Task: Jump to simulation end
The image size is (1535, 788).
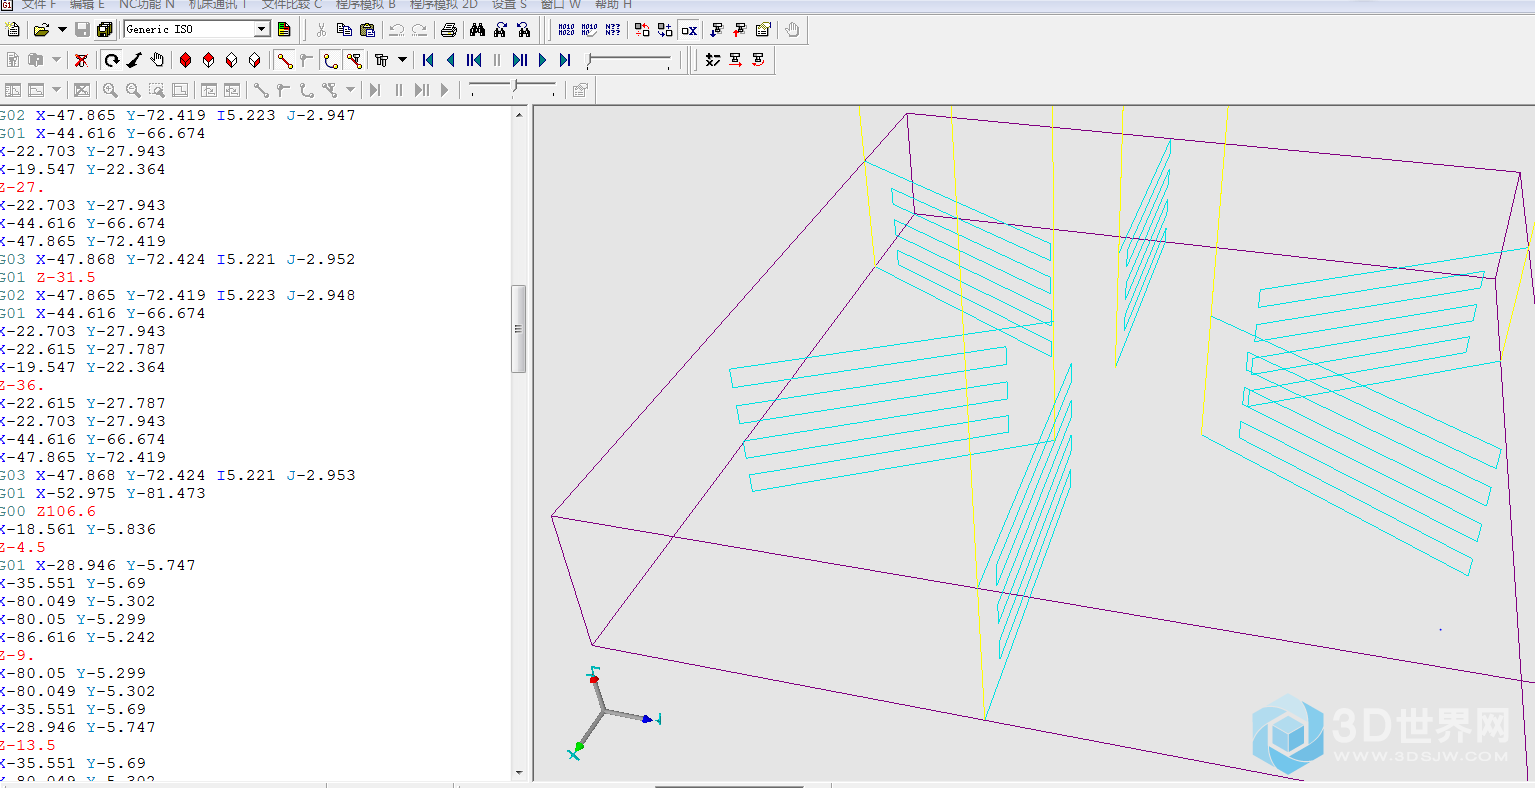Action: [x=565, y=60]
